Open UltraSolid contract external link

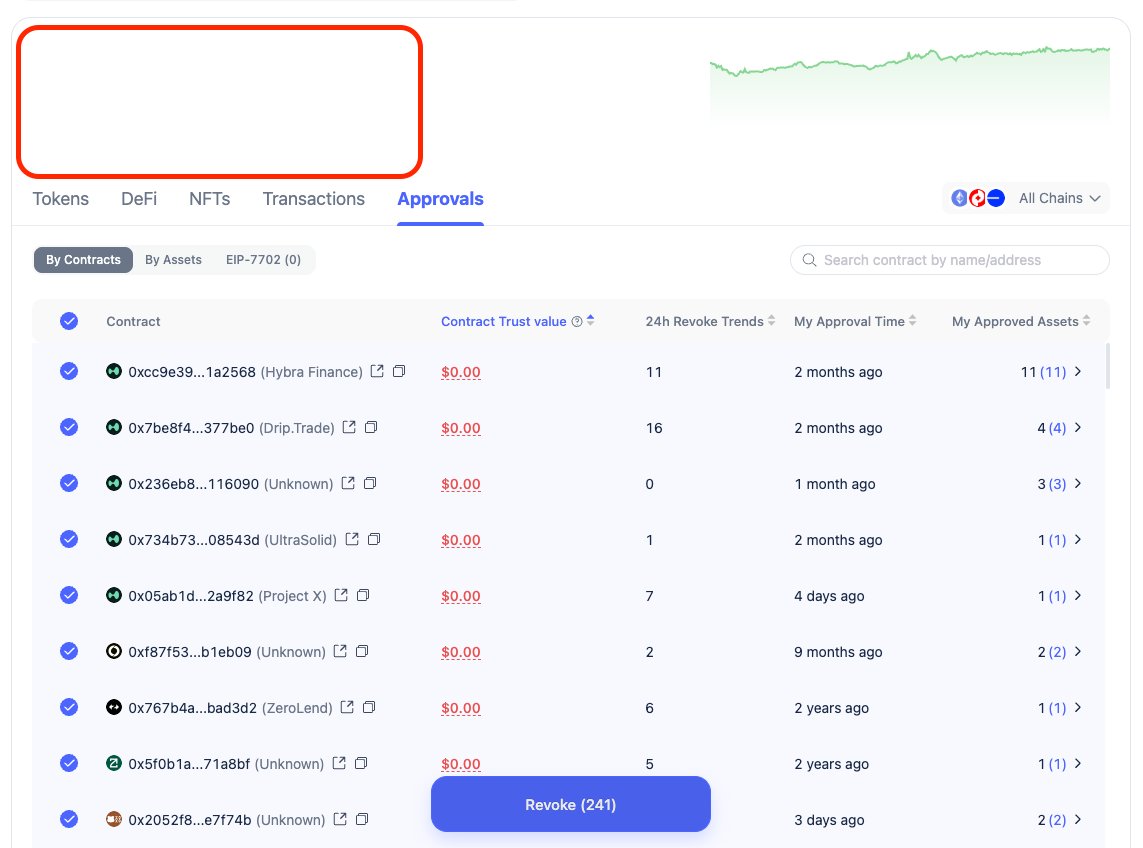coord(352,540)
